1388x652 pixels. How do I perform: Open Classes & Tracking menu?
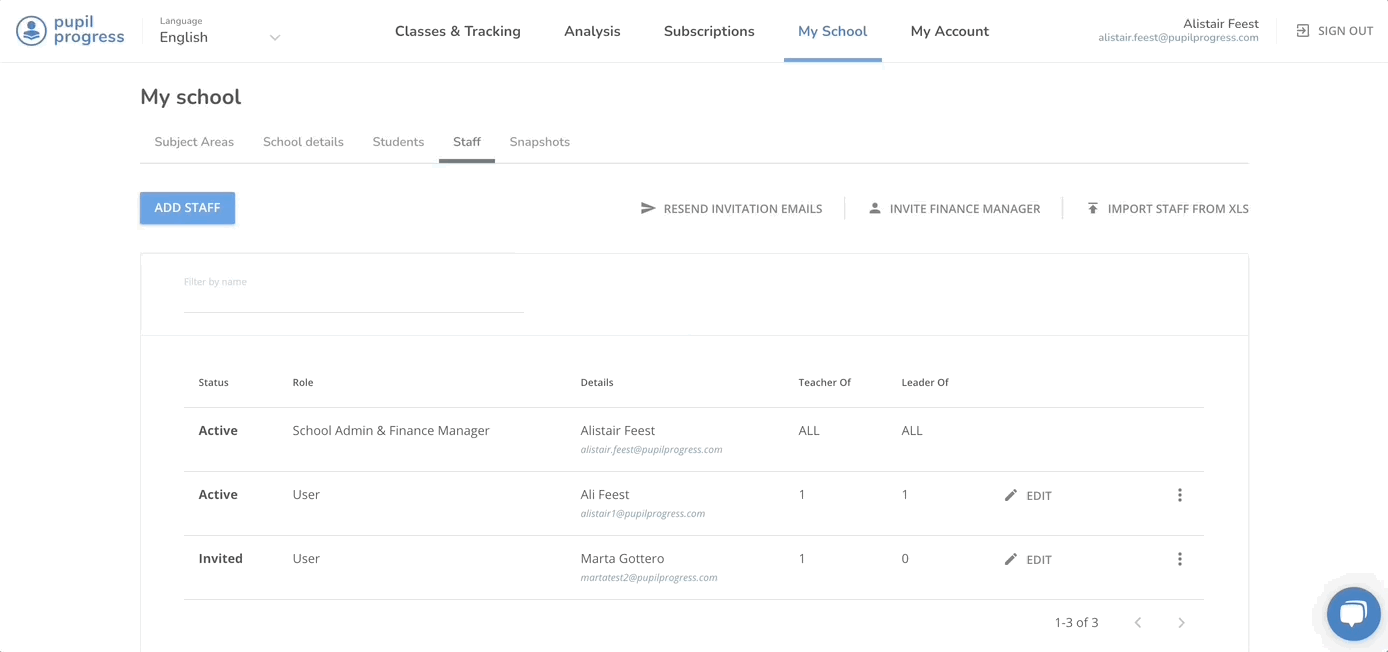[457, 31]
